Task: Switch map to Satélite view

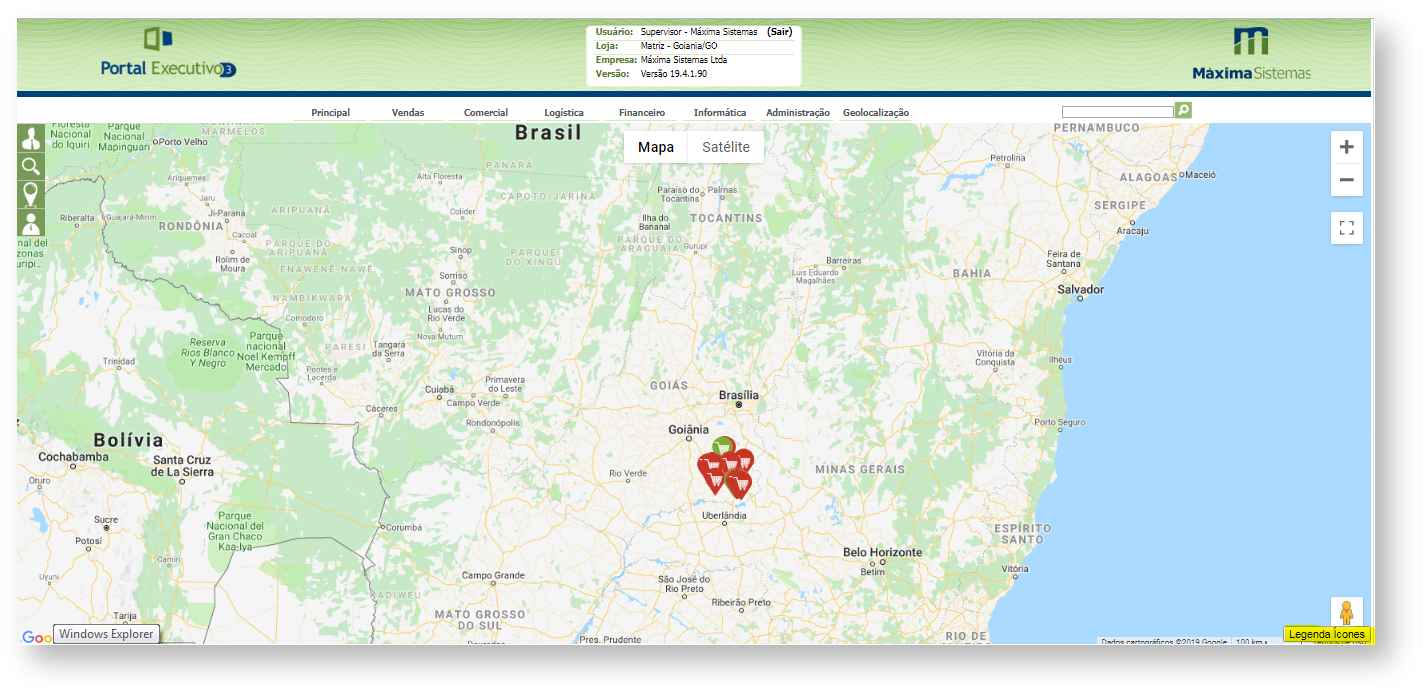Action: tap(726, 147)
